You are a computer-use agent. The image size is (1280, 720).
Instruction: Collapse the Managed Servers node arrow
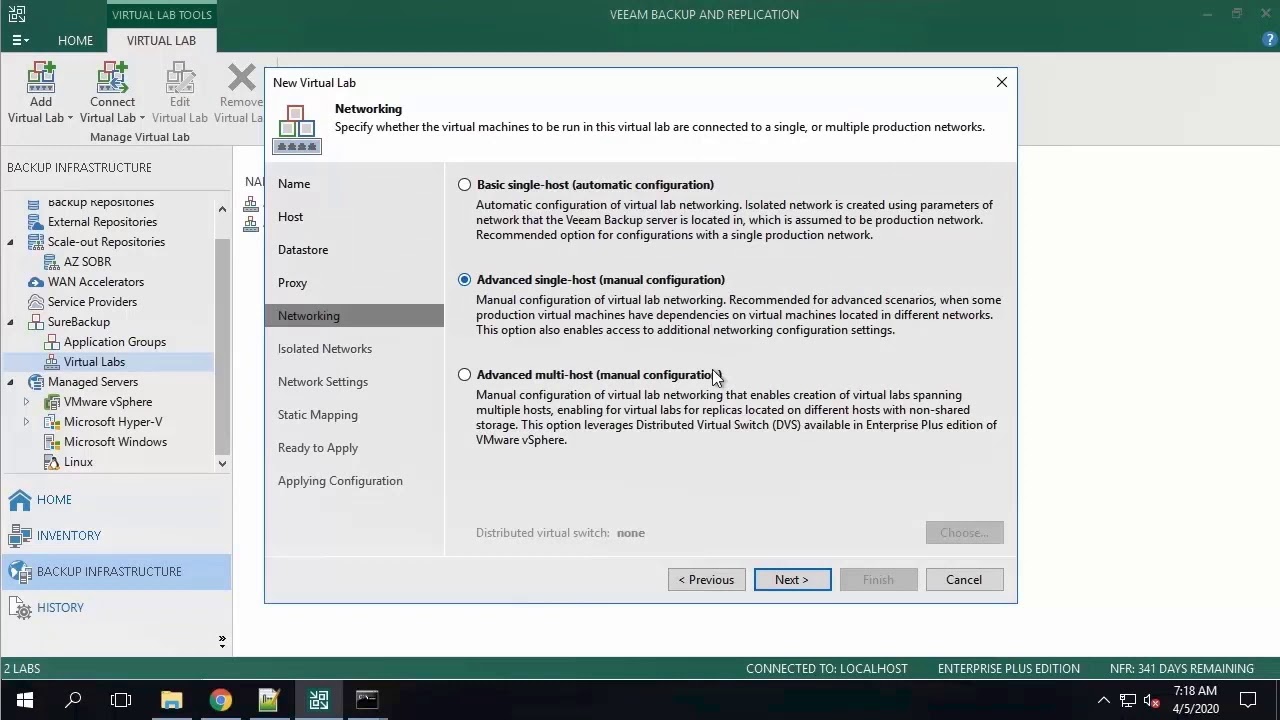pyautogui.click(x=11, y=382)
